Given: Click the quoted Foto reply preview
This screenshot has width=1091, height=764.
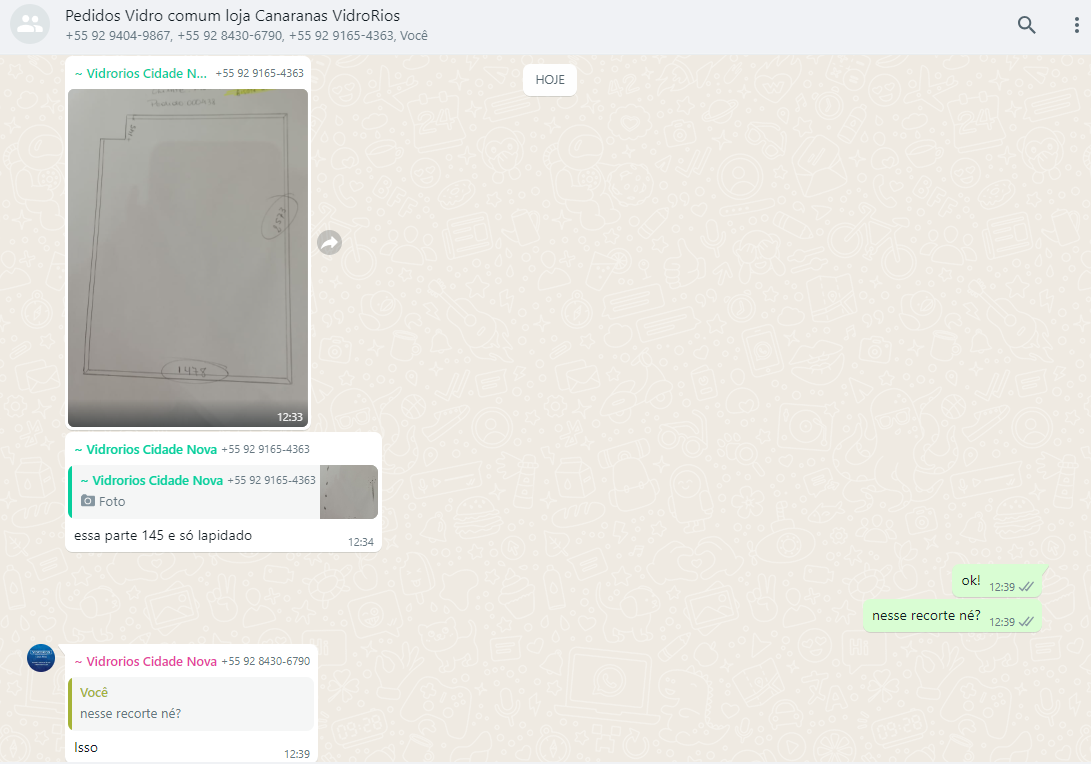Looking at the screenshot, I should 223,492.
